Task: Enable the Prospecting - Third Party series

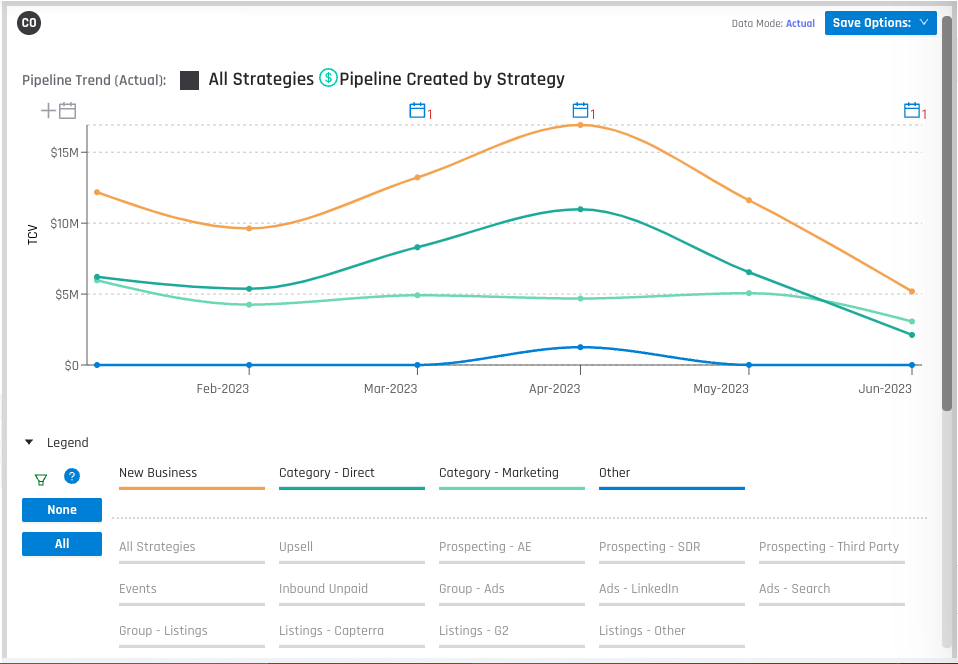Action: 832,551
